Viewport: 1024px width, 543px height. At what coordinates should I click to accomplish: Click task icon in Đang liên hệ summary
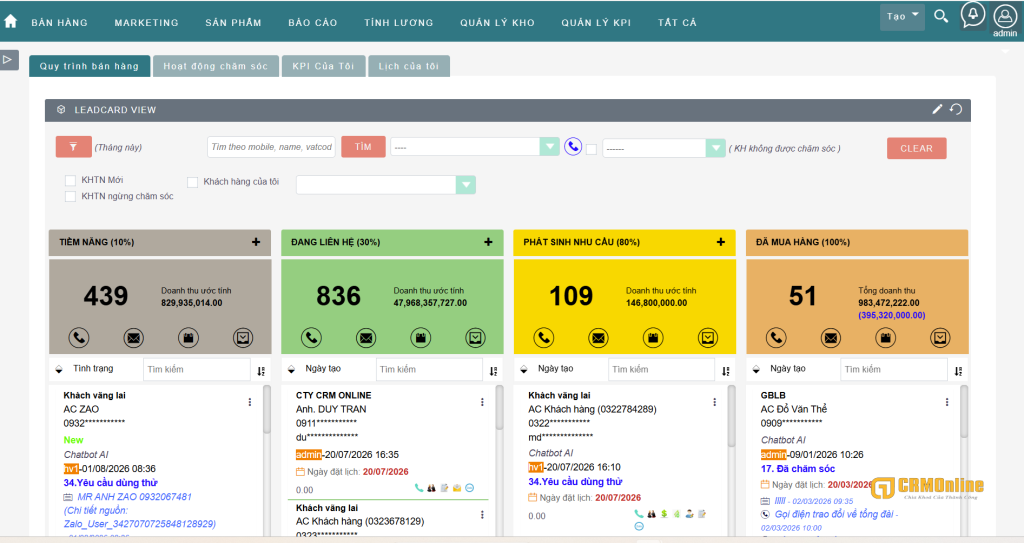coord(475,338)
